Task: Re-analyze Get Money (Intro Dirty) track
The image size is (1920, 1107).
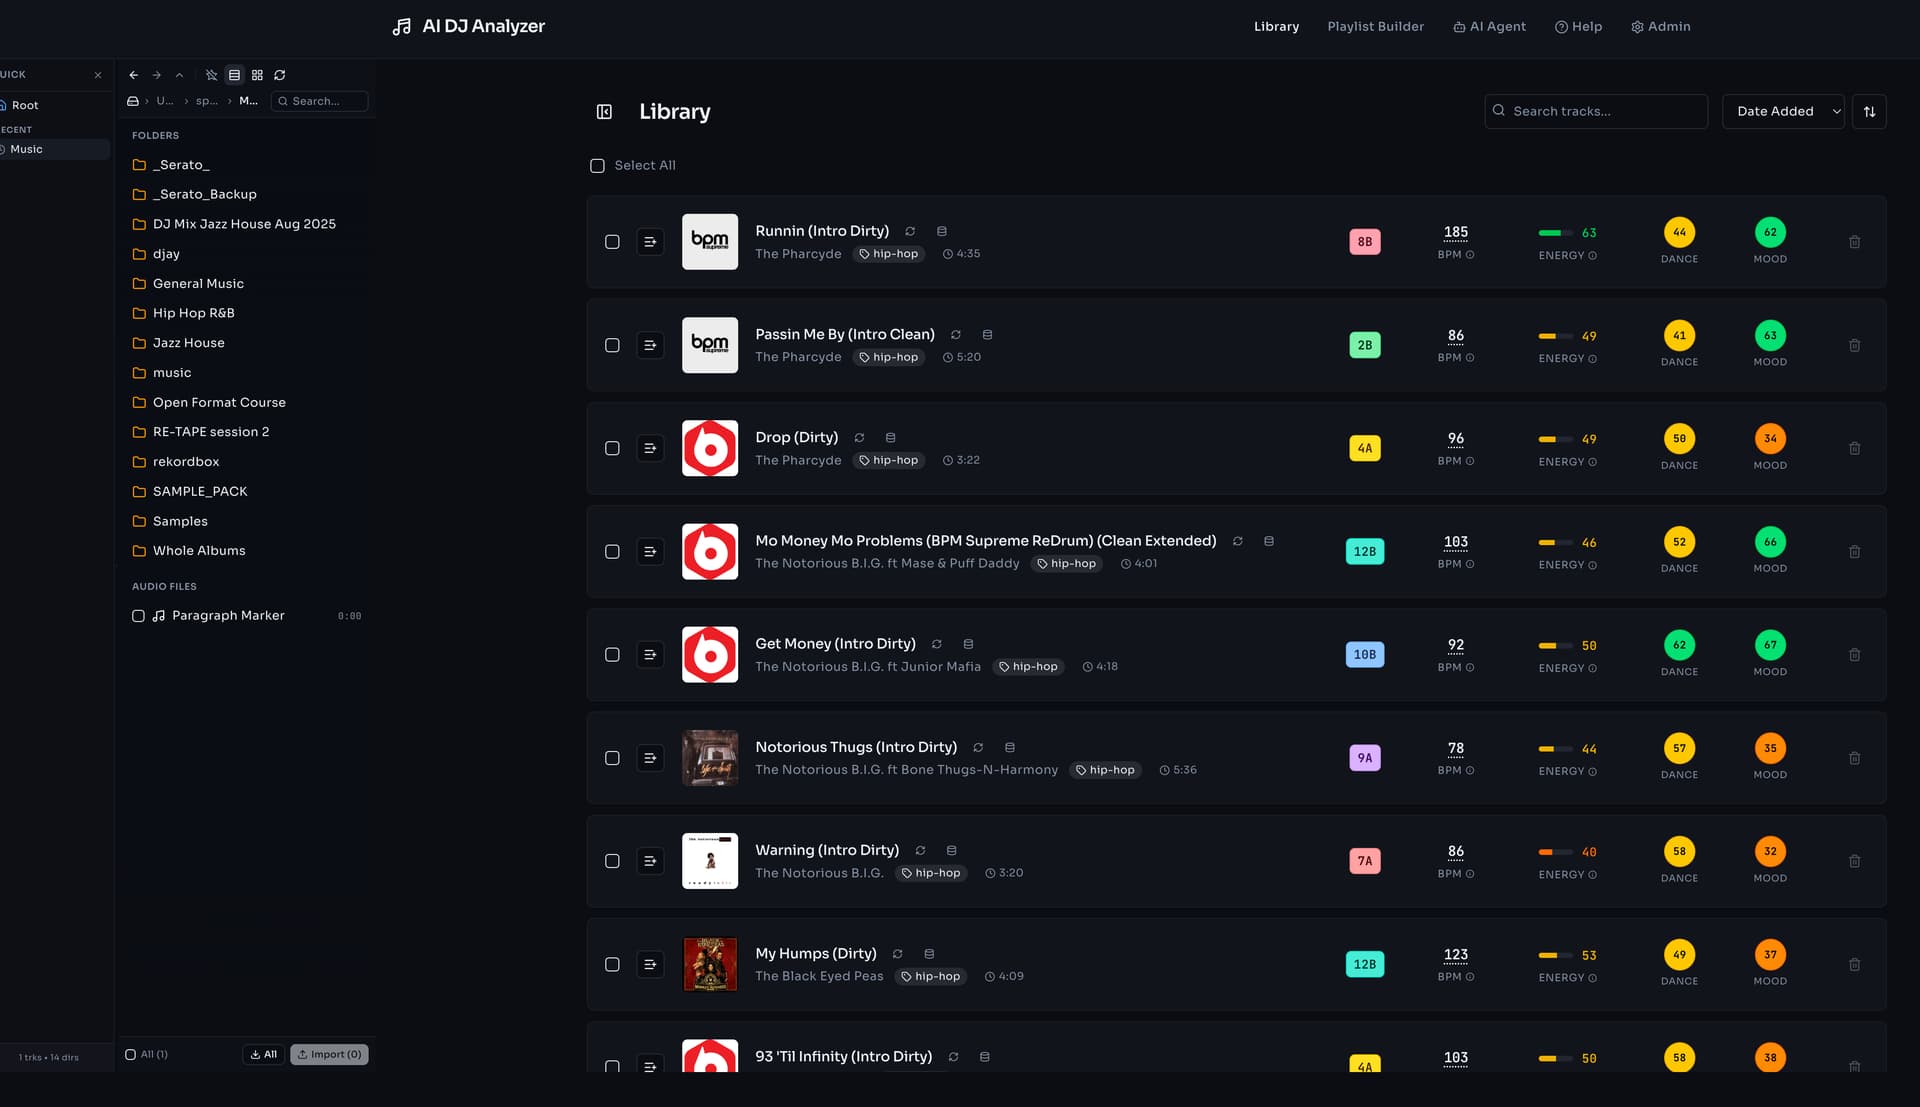Action: pos(936,644)
